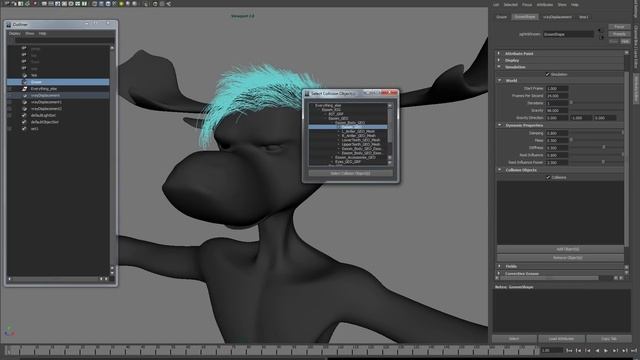Viewport: 640px width, 360px height.
Task: Expand the Attribute Paint section
Action: [499, 53]
